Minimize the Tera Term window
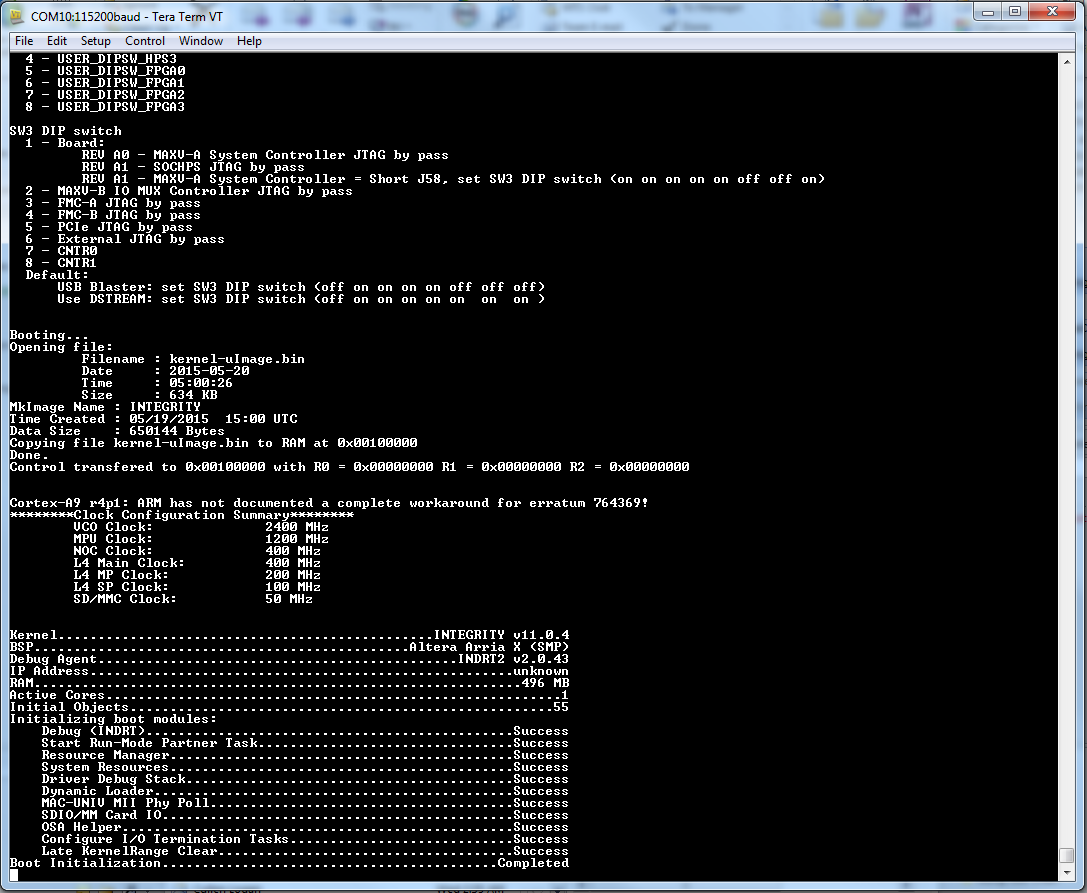This screenshot has width=1087, height=893. point(989,12)
